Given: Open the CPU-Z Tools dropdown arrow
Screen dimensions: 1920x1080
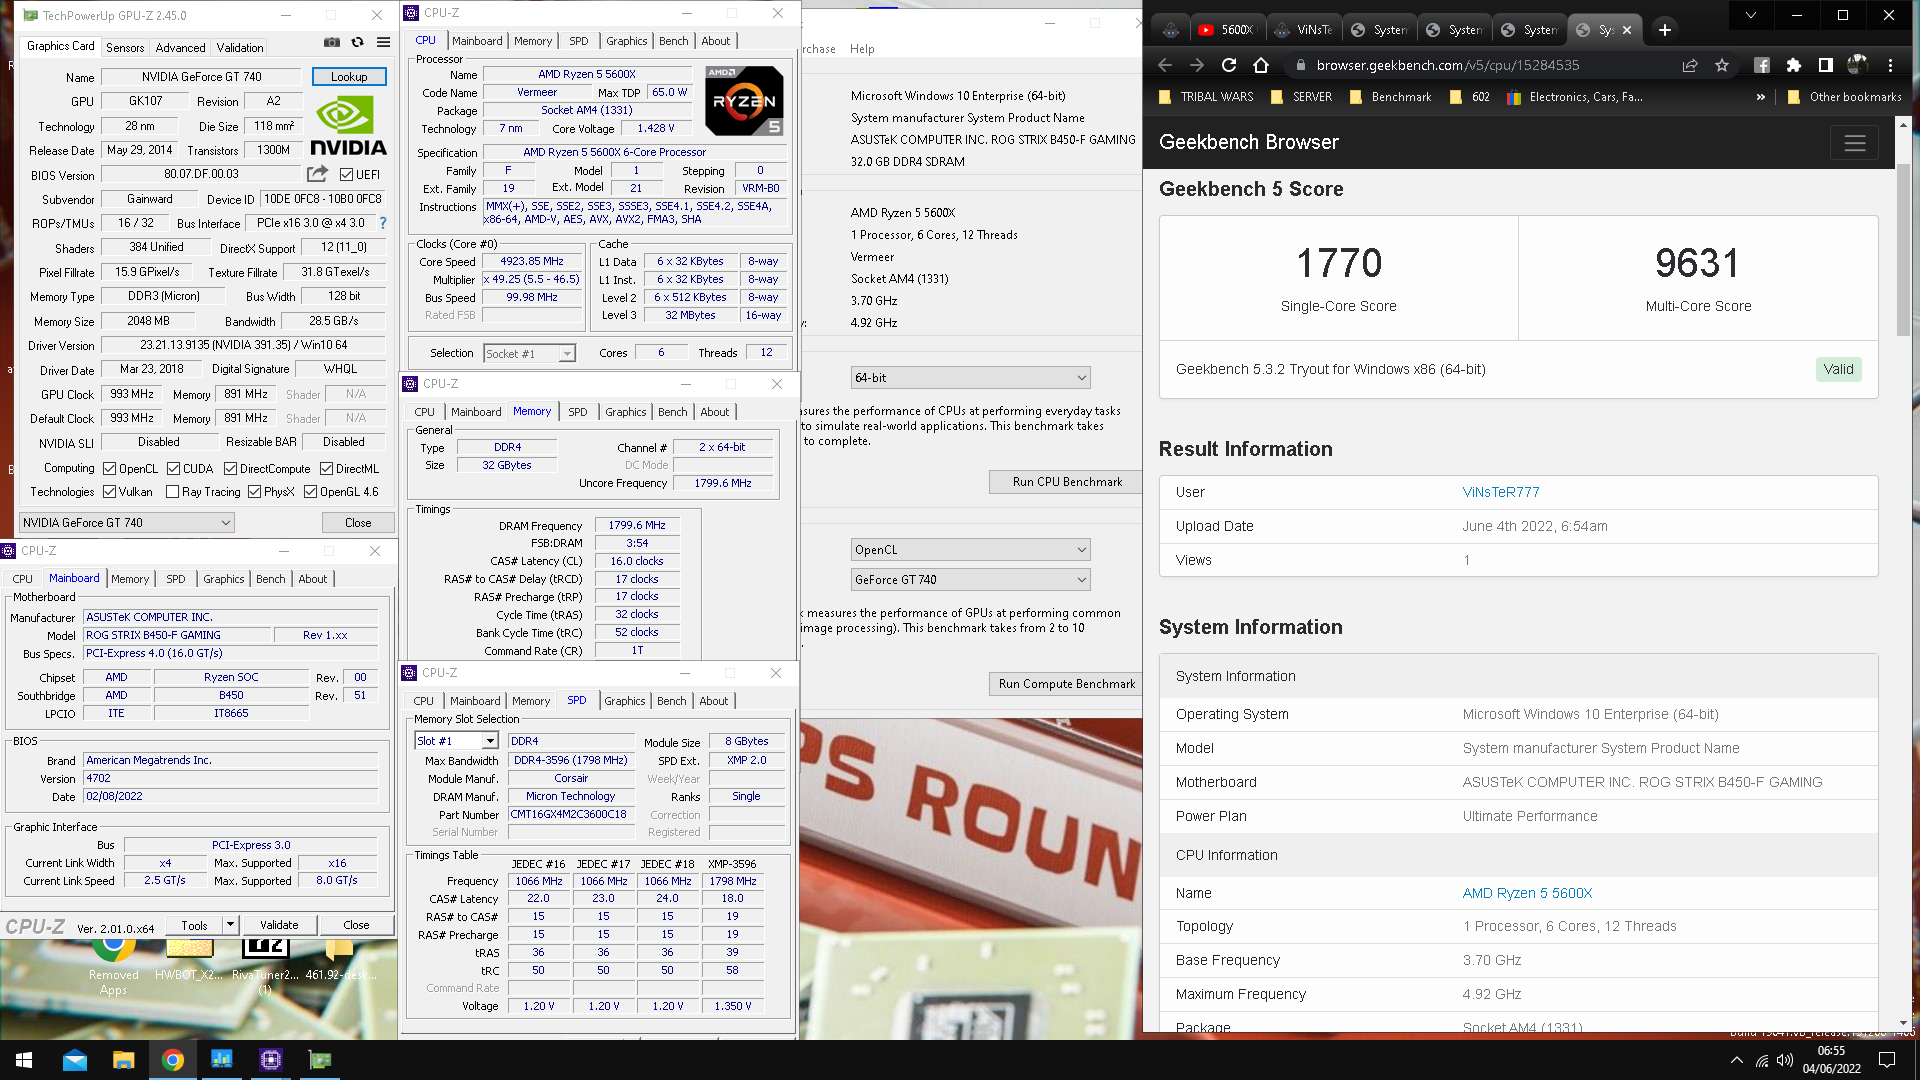Looking at the screenshot, I should pos(230,925).
